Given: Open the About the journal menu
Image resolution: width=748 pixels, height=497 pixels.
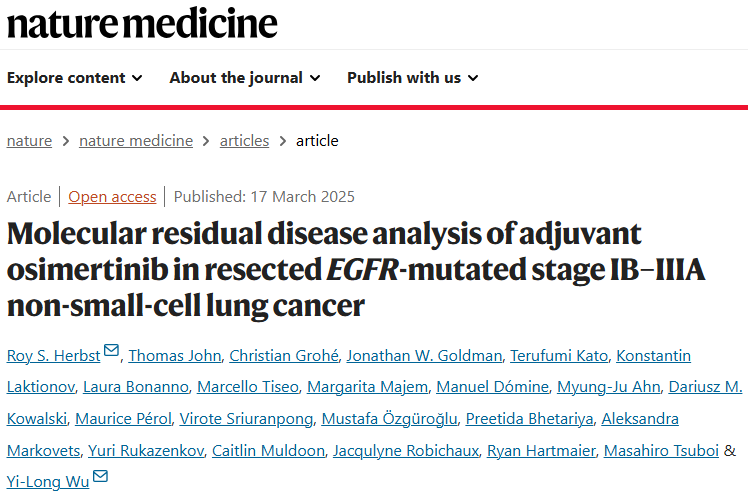Looking at the screenshot, I should pyautogui.click(x=245, y=78).
